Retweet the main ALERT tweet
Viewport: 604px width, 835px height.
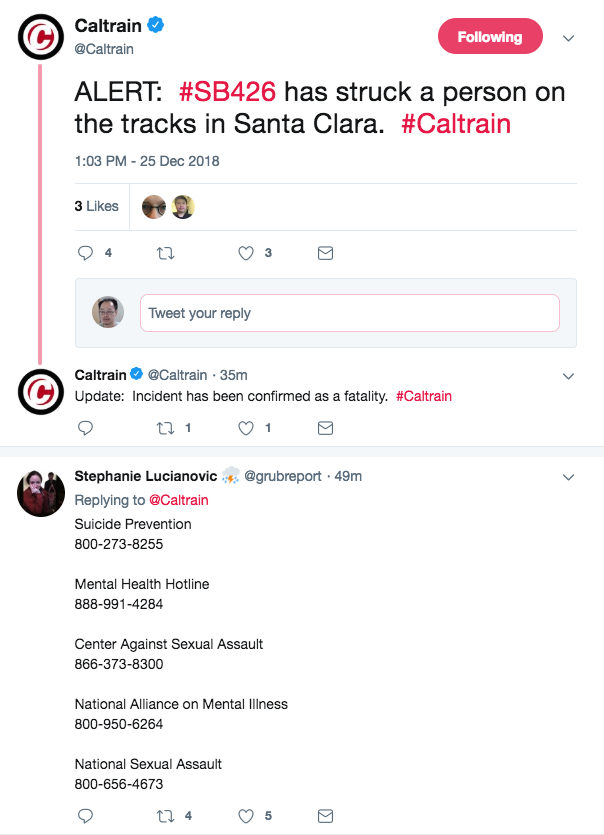pyautogui.click(x=166, y=254)
